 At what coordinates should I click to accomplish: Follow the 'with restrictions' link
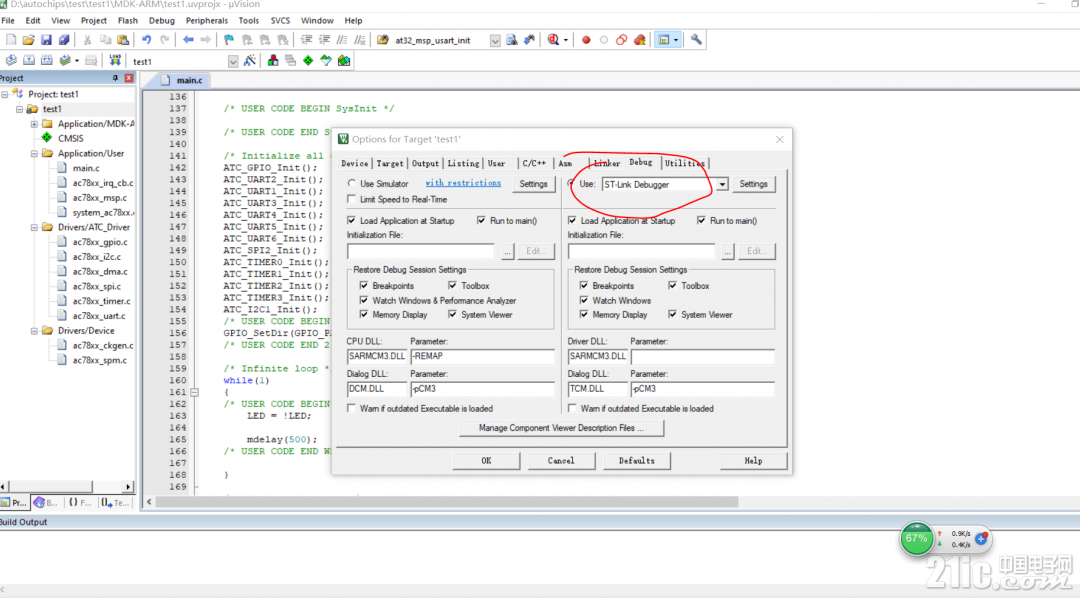point(463,183)
